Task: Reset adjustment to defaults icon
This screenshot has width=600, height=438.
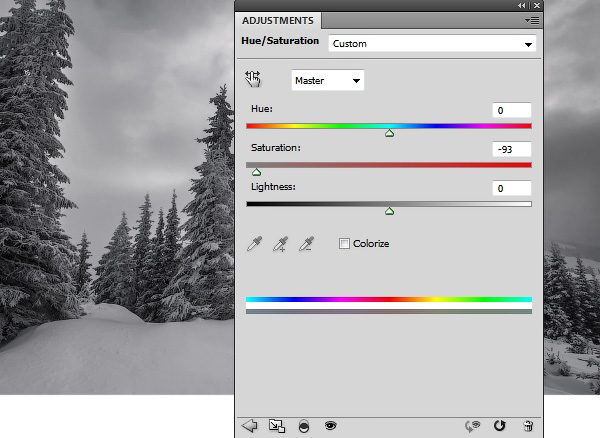Action: 499,425
